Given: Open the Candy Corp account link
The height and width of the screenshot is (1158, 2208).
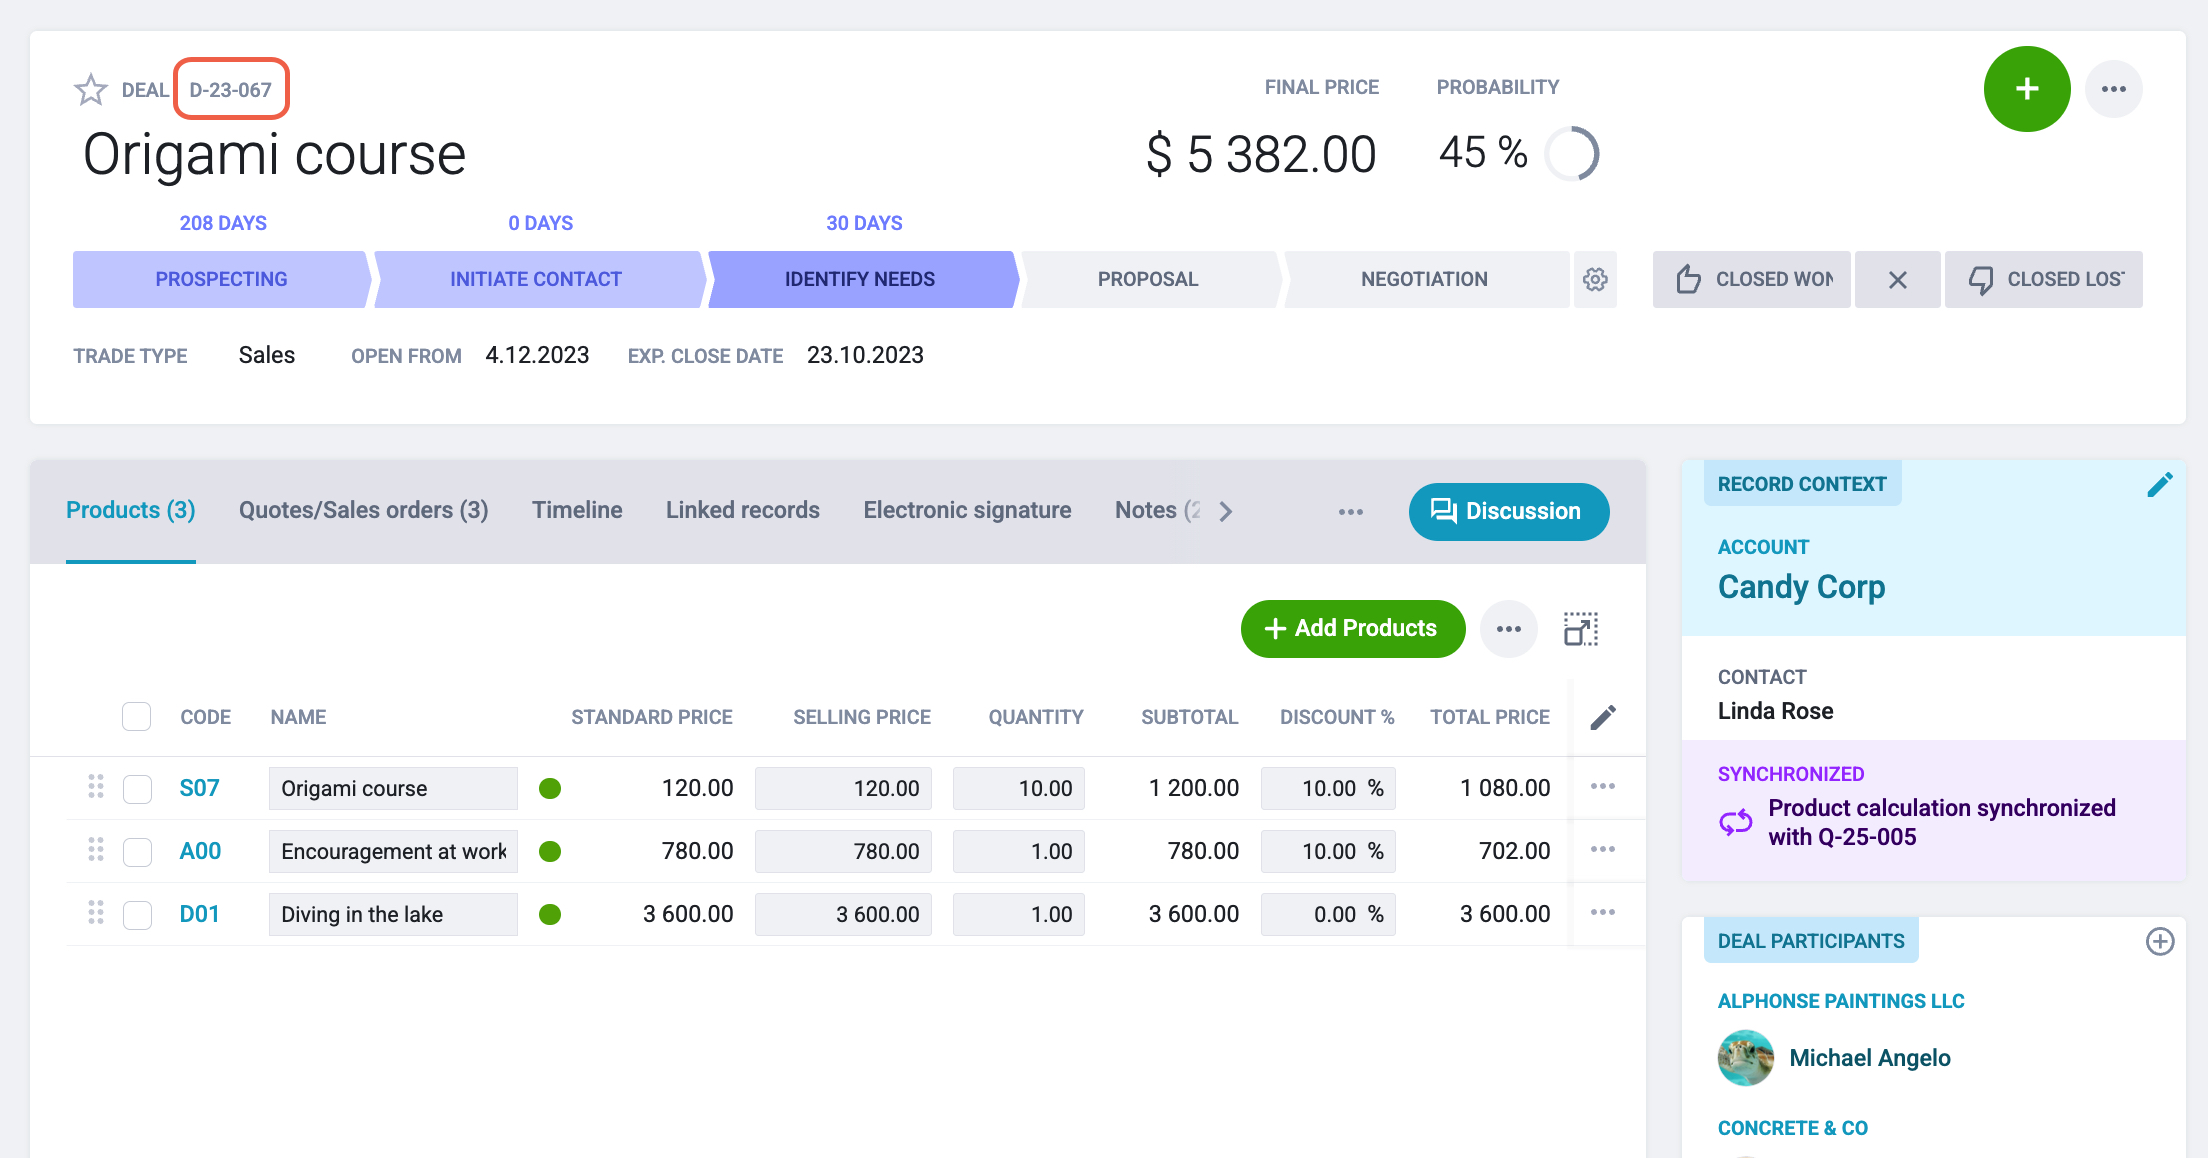Looking at the screenshot, I should 1801,586.
